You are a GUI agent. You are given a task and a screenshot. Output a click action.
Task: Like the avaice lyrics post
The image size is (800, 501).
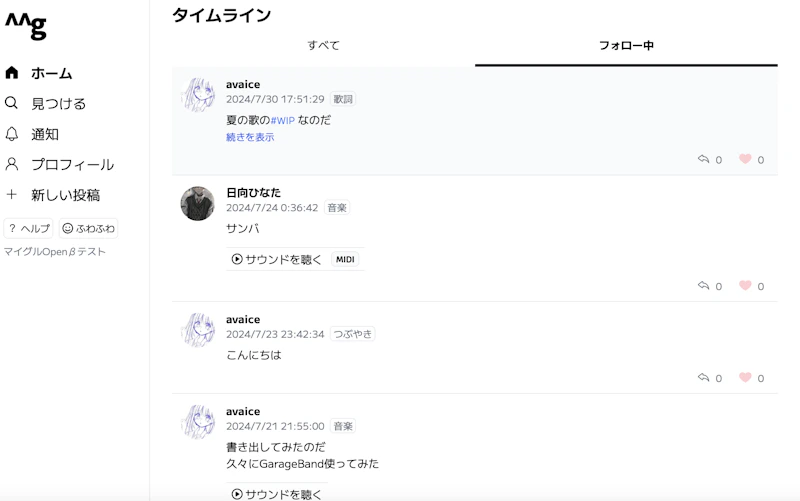click(745, 160)
